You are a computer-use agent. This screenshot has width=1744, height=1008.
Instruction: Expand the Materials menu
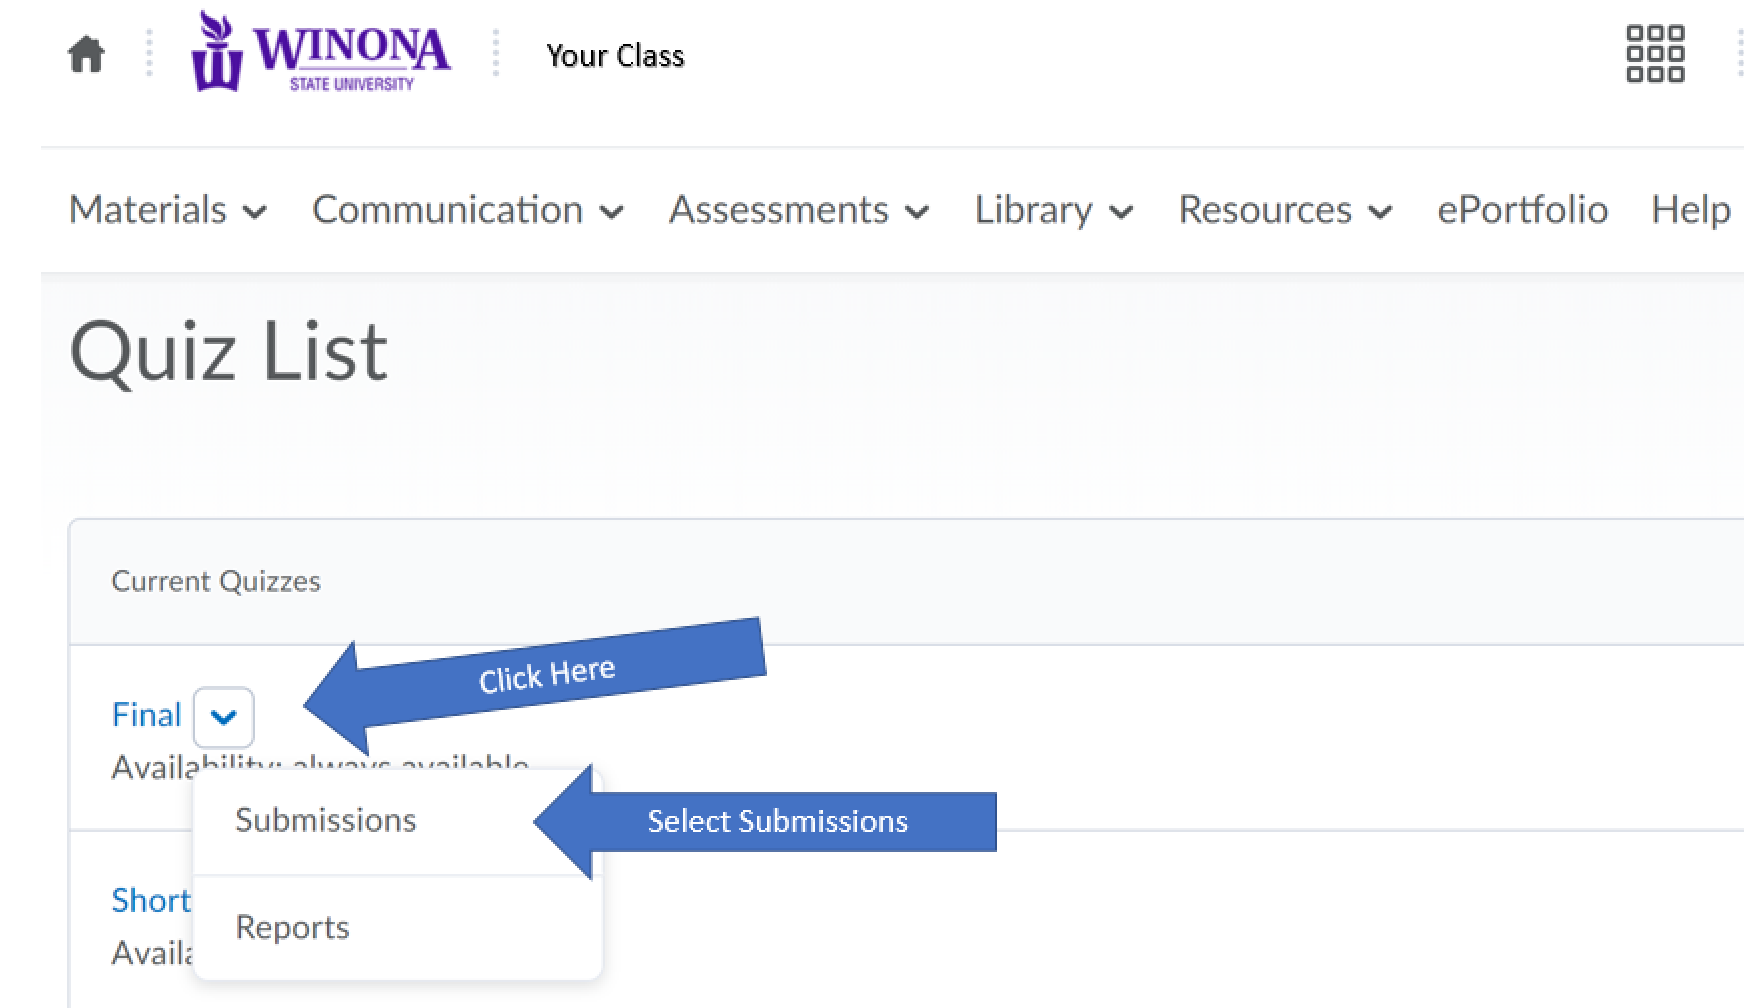tap(167, 210)
